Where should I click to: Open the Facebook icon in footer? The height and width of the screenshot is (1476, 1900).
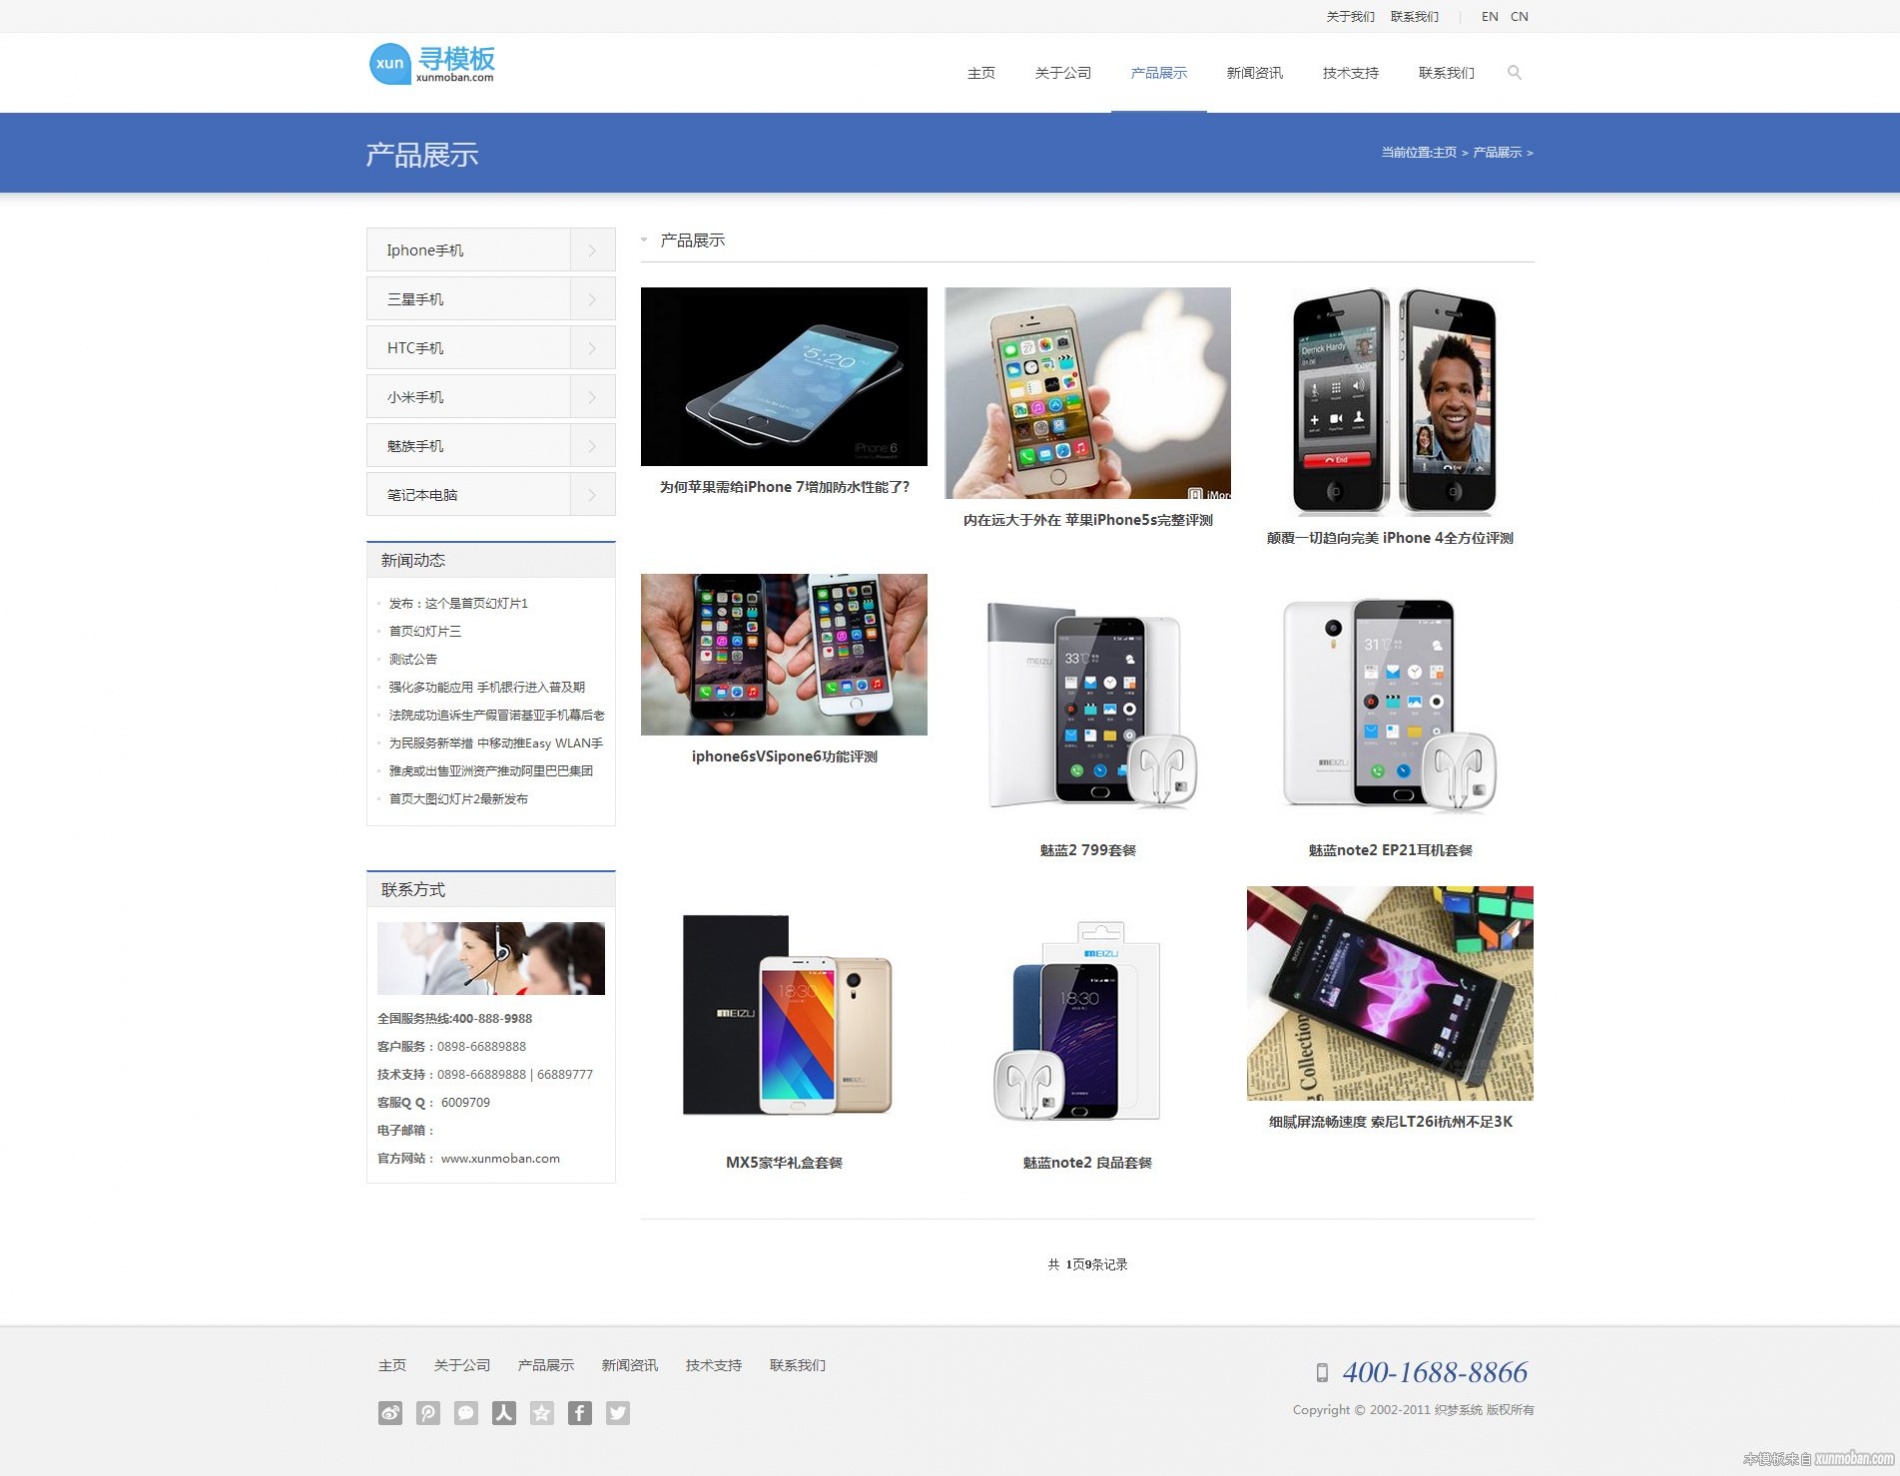(x=580, y=1412)
